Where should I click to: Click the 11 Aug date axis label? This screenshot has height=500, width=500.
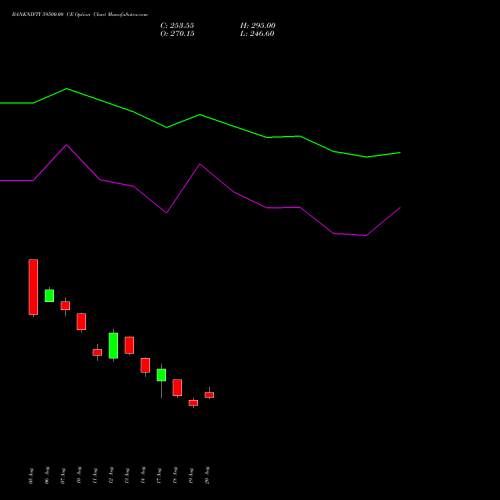(95, 476)
